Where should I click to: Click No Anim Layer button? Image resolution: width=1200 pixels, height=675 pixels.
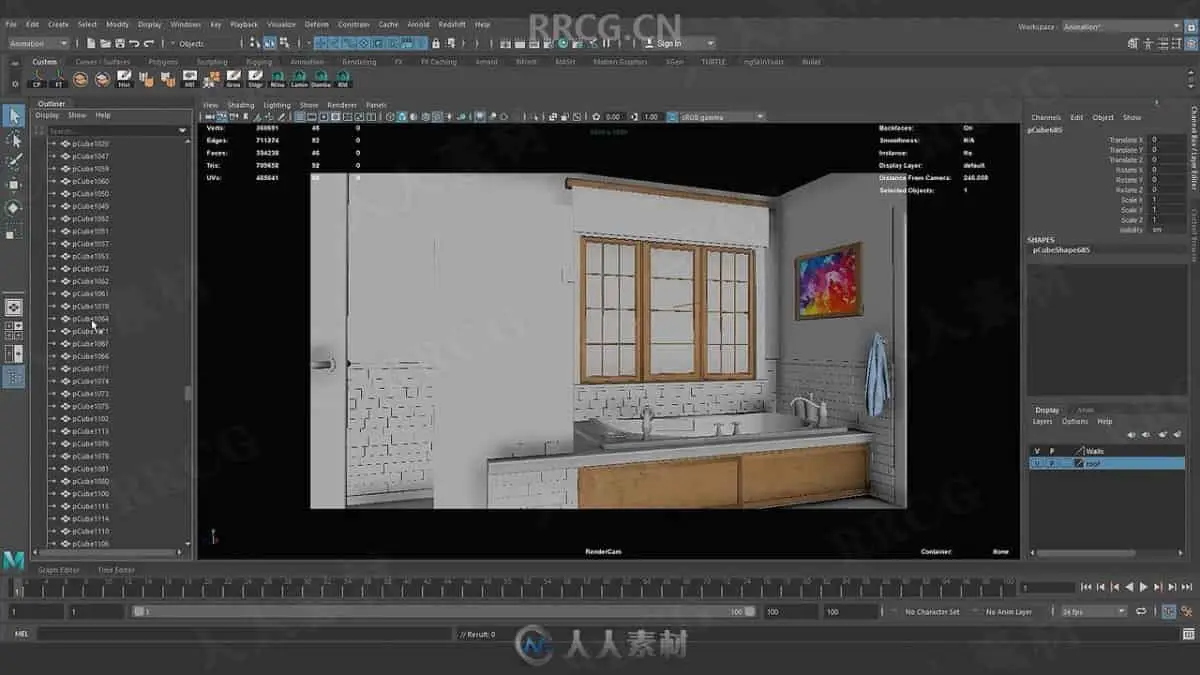[x=1008, y=611]
